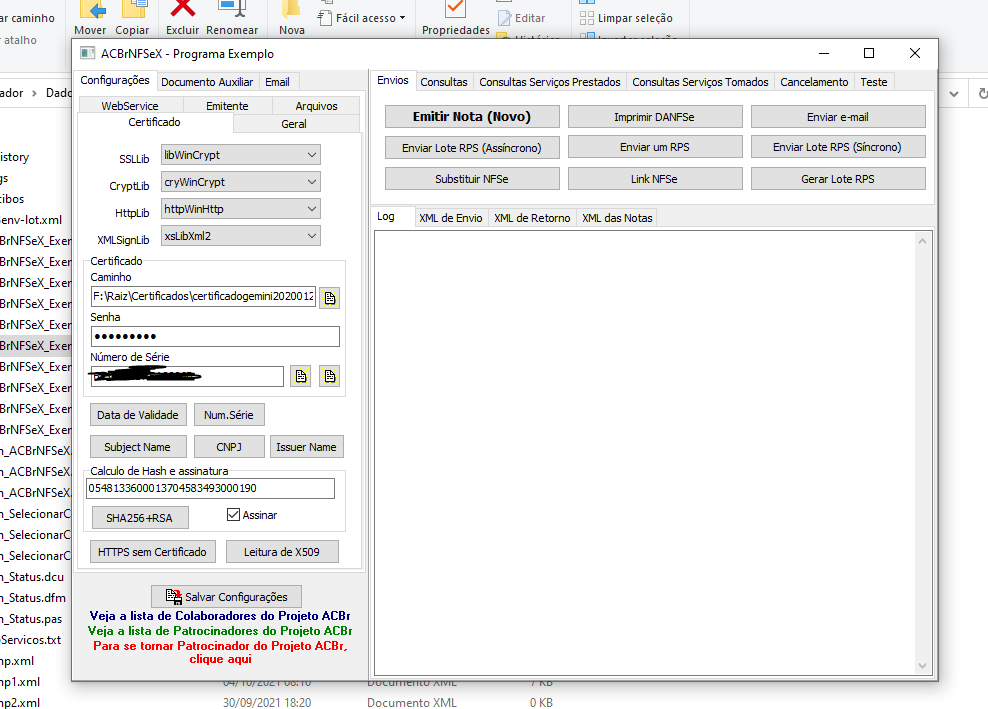Click the Issuer Name button
Viewport: 988px width, 709px height.
coord(306,447)
